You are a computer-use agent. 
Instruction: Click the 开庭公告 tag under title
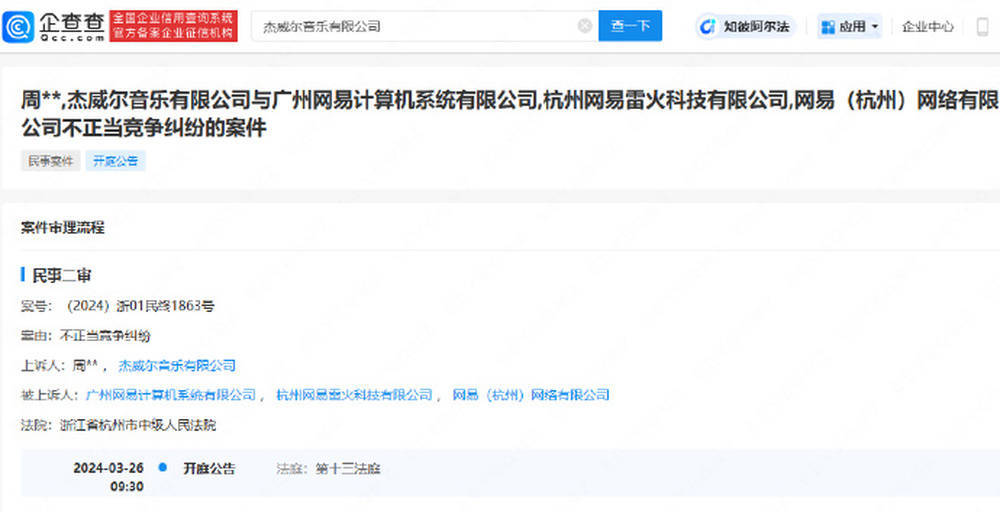(x=115, y=161)
